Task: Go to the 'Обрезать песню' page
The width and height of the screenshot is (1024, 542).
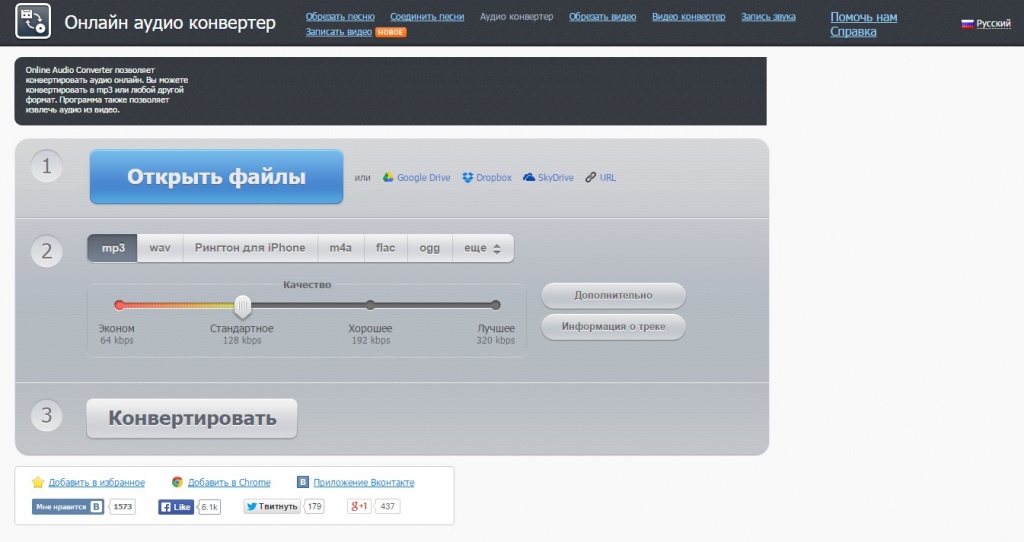Action: tap(341, 17)
